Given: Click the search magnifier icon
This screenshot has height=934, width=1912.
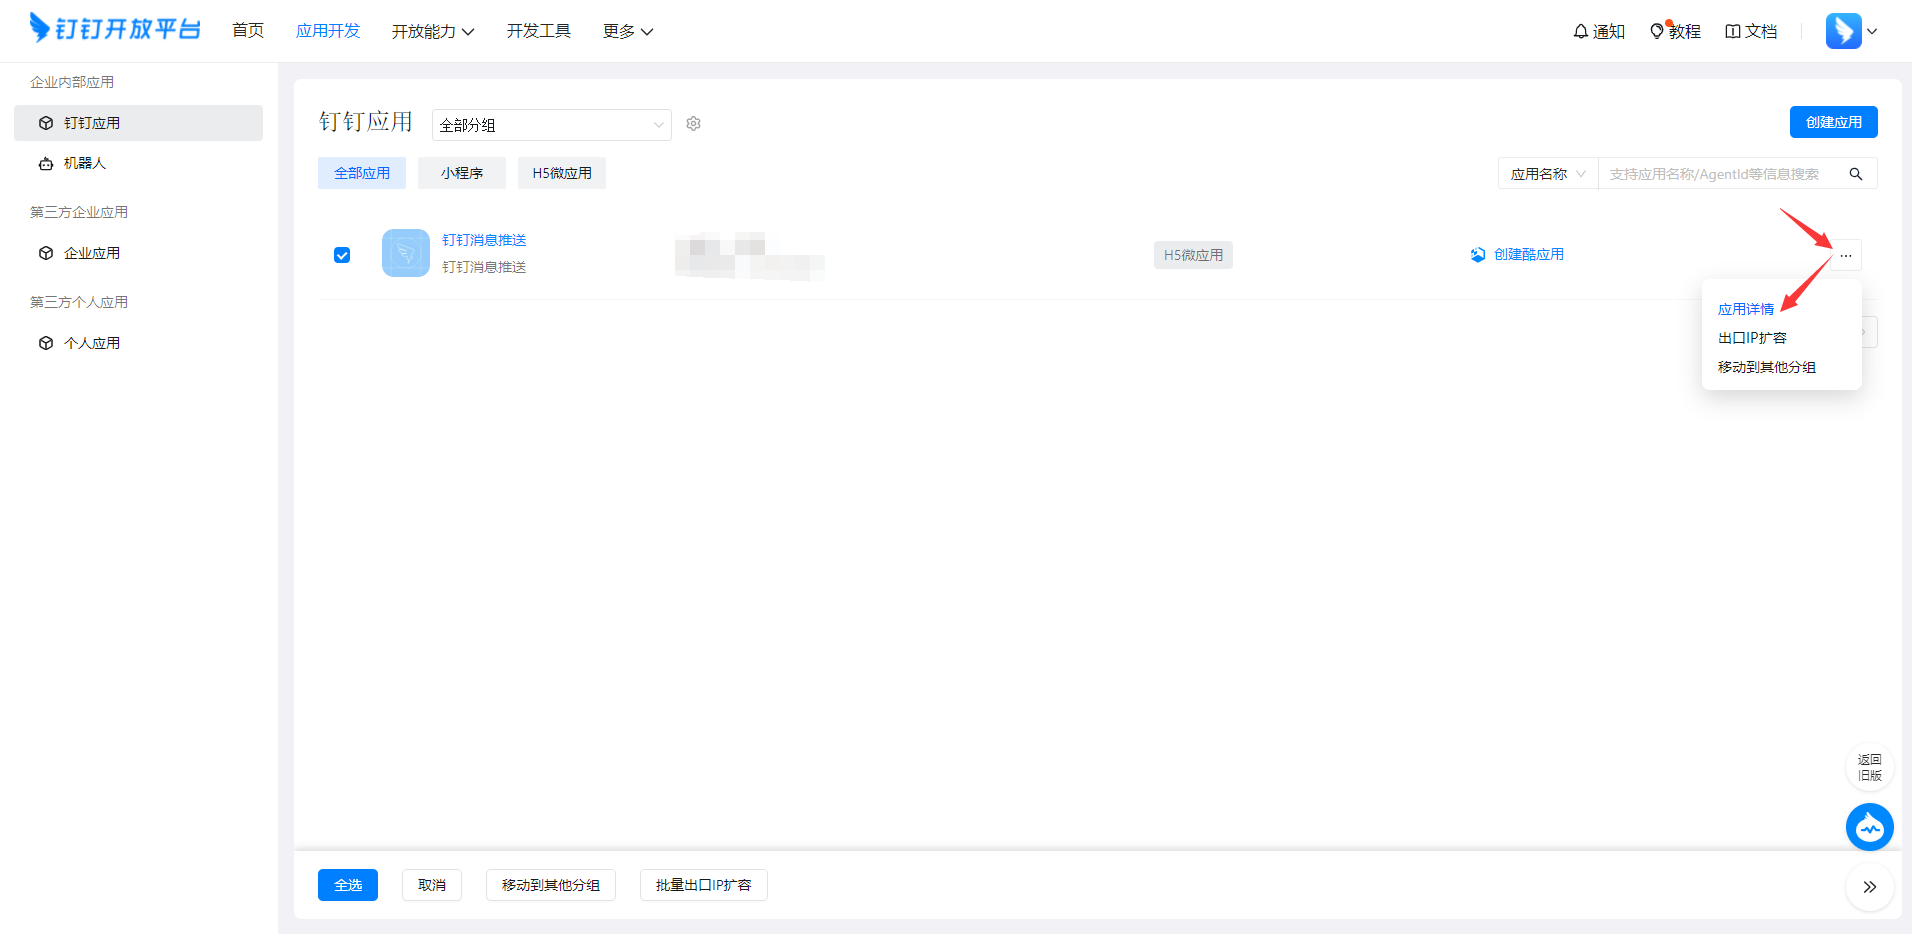Looking at the screenshot, I should click(1856, 174).
